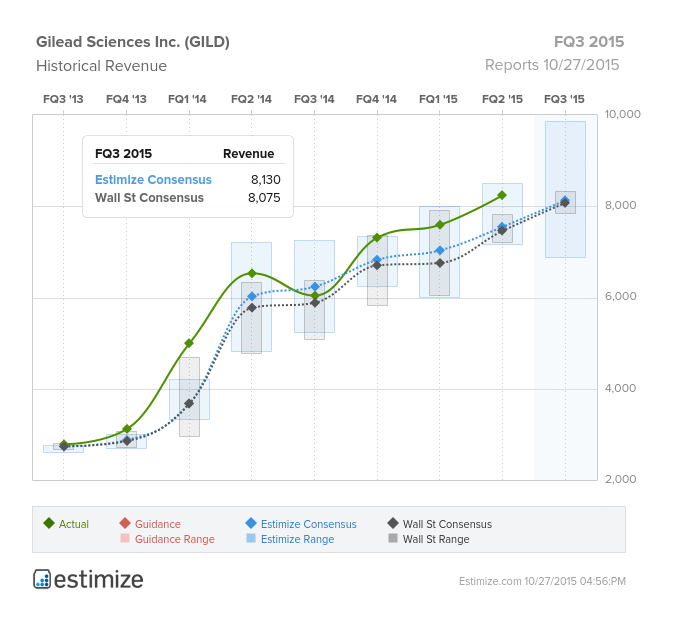The width and height of the screenshot is (675, 620).
Task: Click the FQ2 '14 blue Estimize Consensus point
Action: 252,296
